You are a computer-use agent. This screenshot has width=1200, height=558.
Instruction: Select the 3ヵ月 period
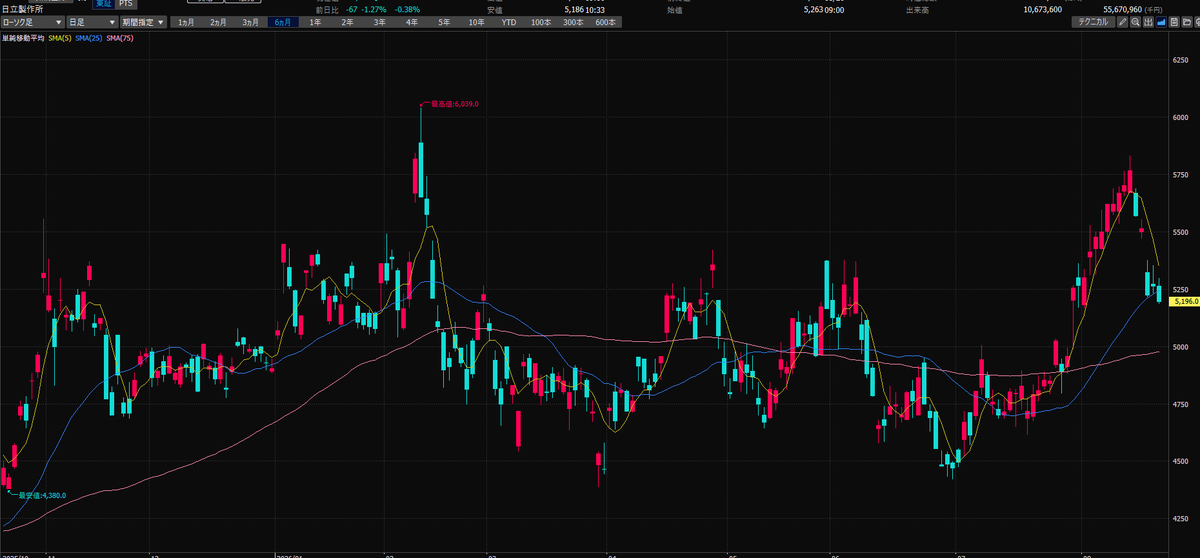coord(251,22)
